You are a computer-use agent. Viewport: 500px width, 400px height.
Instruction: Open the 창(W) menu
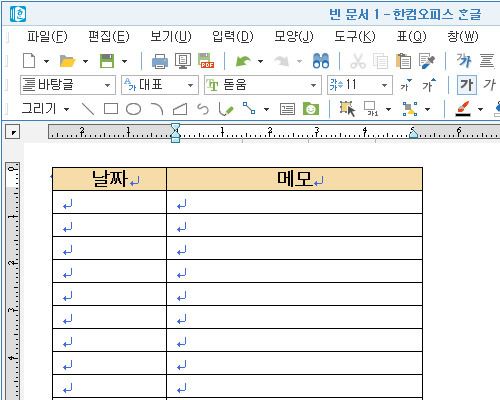coord(463,36)
